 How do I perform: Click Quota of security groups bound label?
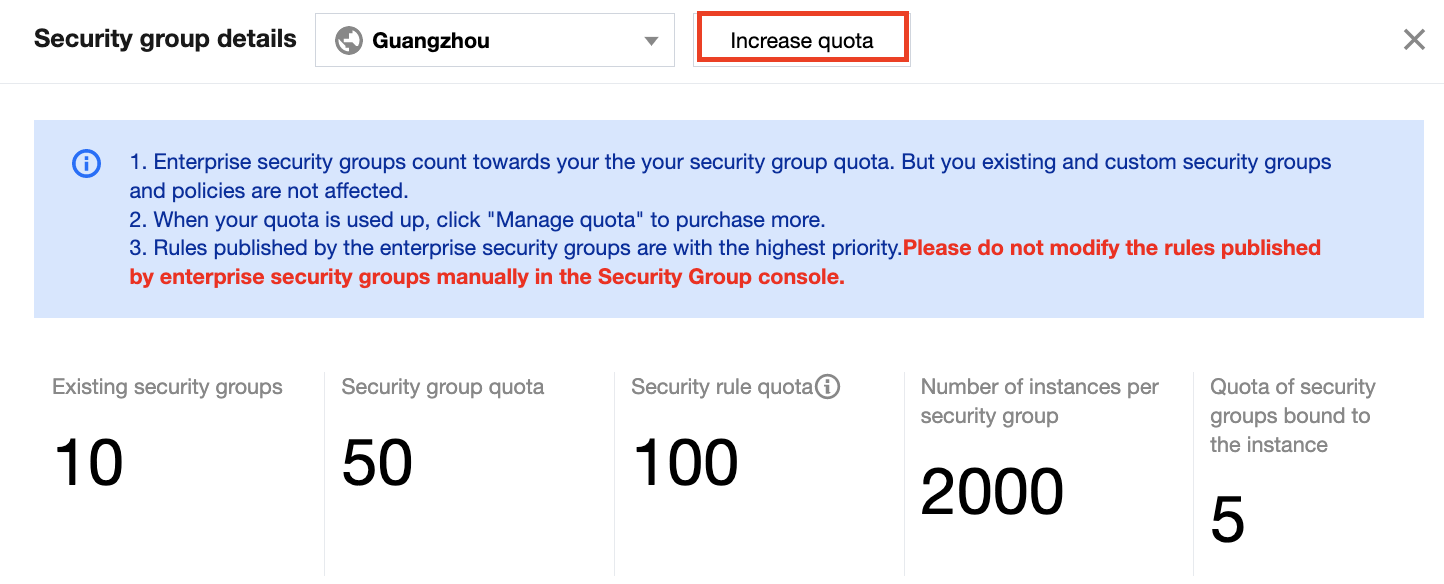[1292, 415]
